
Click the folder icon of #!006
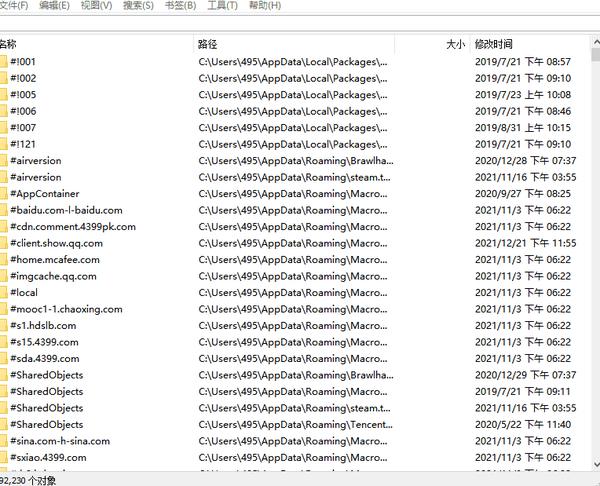tap(3, 111)
